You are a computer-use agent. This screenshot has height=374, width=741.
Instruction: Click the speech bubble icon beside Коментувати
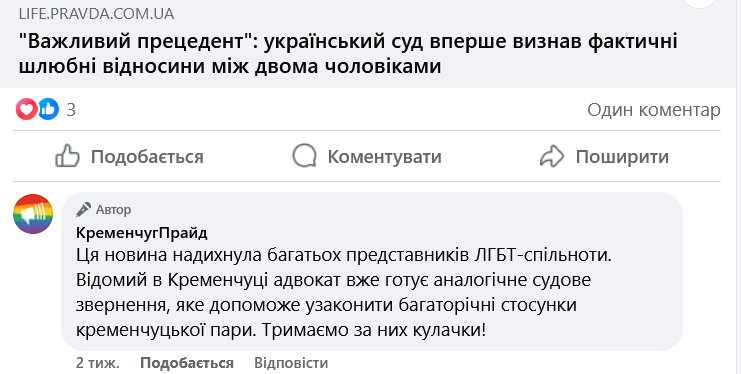pyautogui.click(x=304, y=156)
